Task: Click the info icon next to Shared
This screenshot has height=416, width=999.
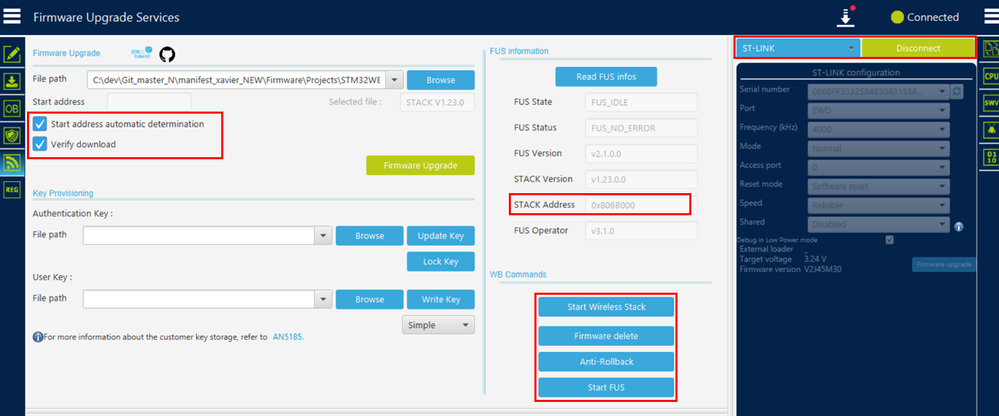Action: point(959,226)
